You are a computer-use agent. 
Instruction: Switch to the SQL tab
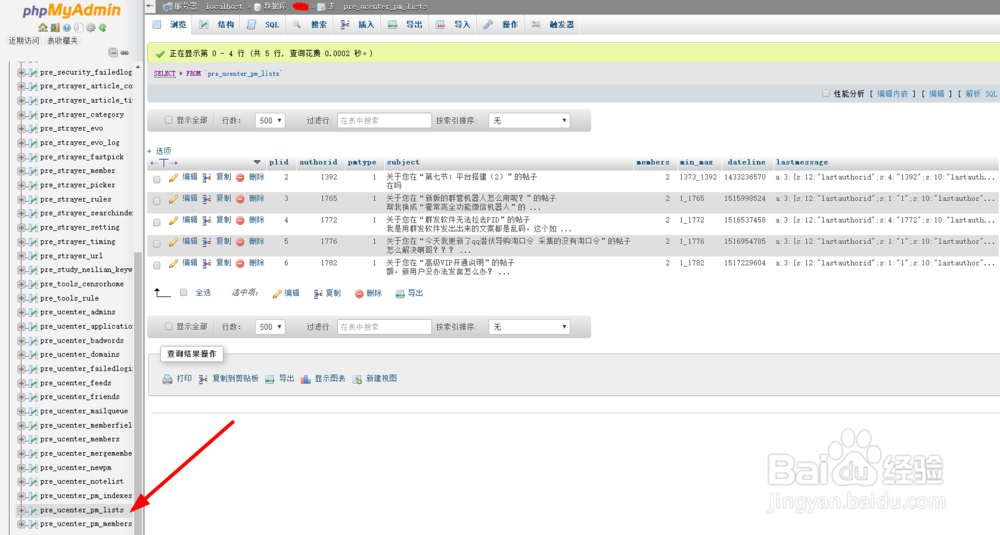point(264,25)
